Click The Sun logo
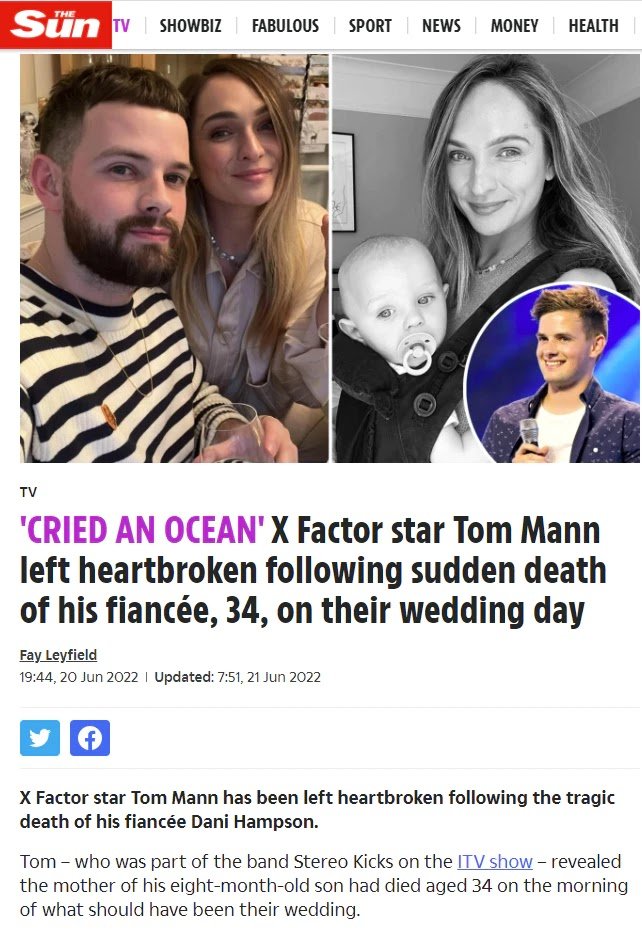This screenshot has height=931, width=642. tap(54, 24)
